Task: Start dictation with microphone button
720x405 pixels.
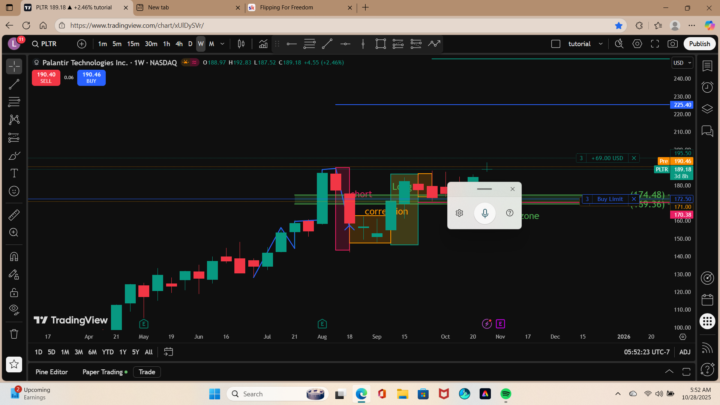Action: [x=484, y=213]
